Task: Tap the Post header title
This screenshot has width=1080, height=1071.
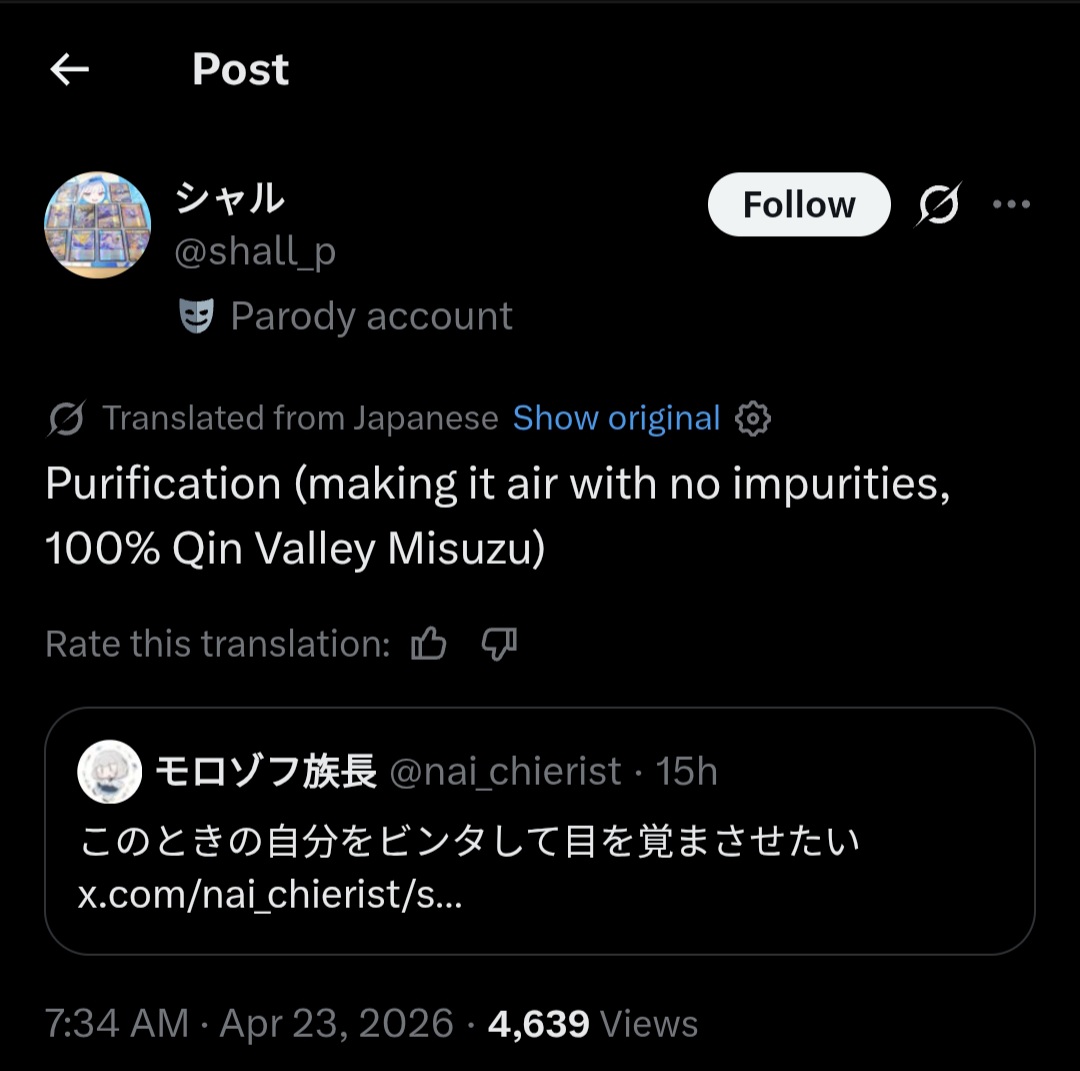Action: click(x=240, y=70)
